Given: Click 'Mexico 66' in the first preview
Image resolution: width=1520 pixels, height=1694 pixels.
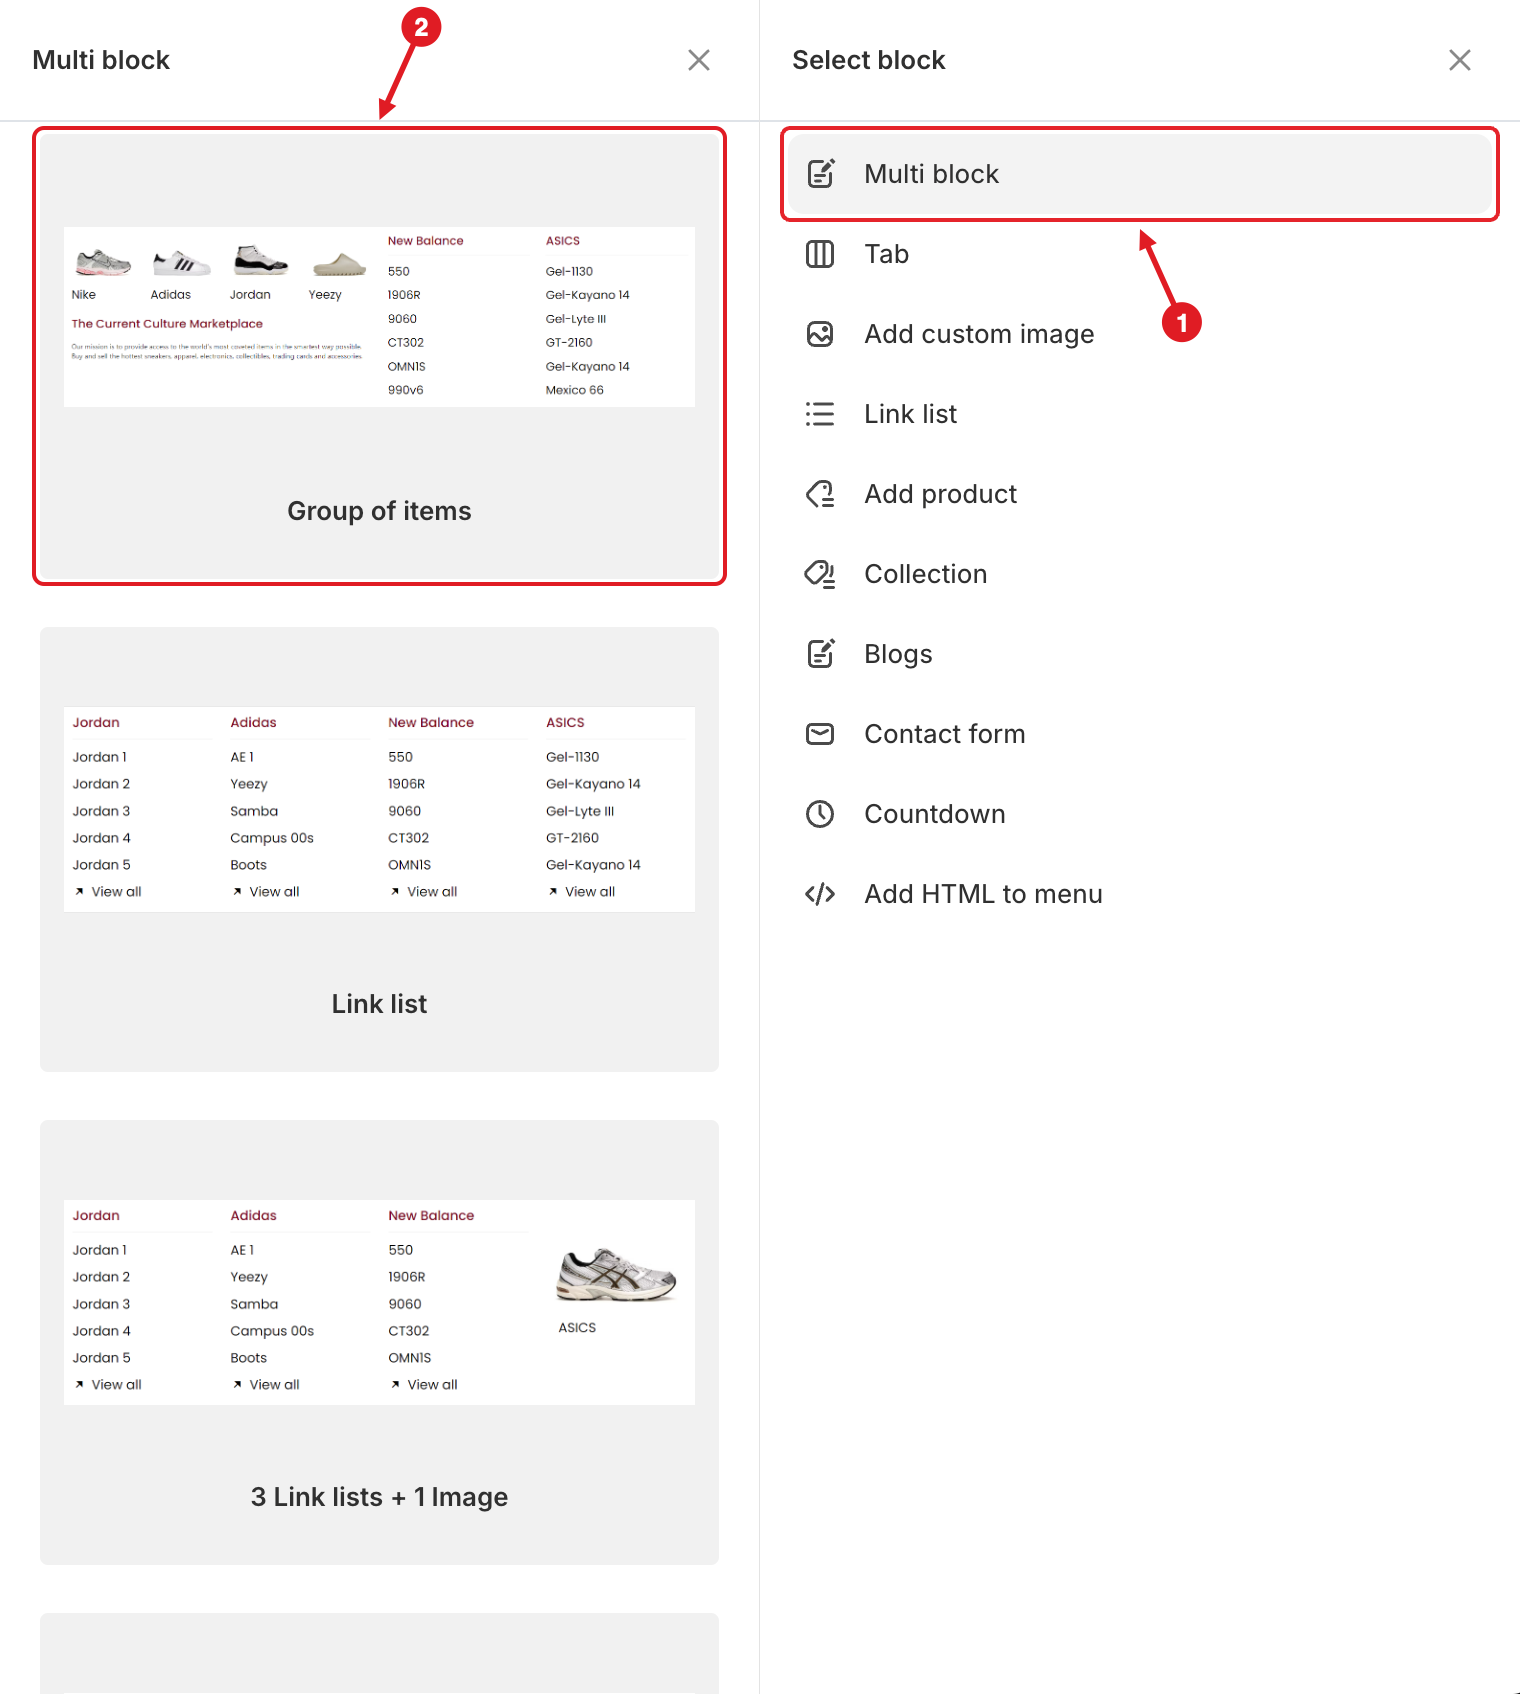Looking at the screenshot, I should [x=575, y=390].
